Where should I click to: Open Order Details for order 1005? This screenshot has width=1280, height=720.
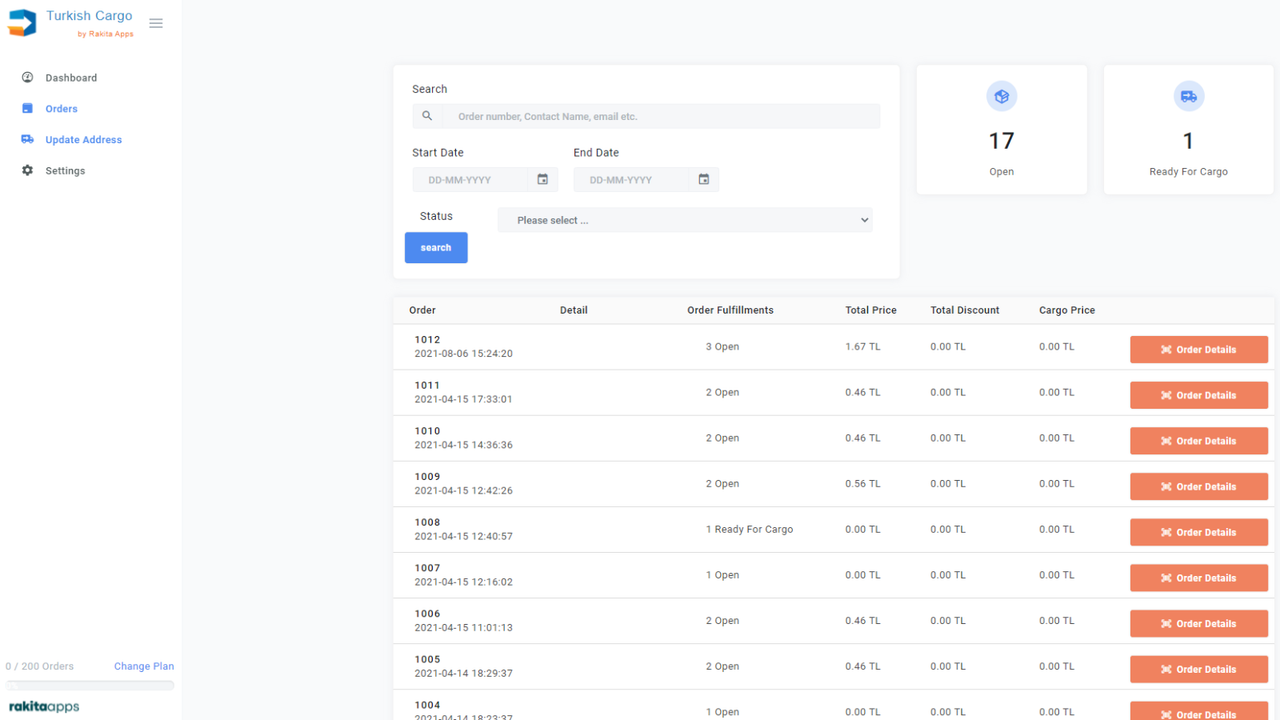point(1199,669)
